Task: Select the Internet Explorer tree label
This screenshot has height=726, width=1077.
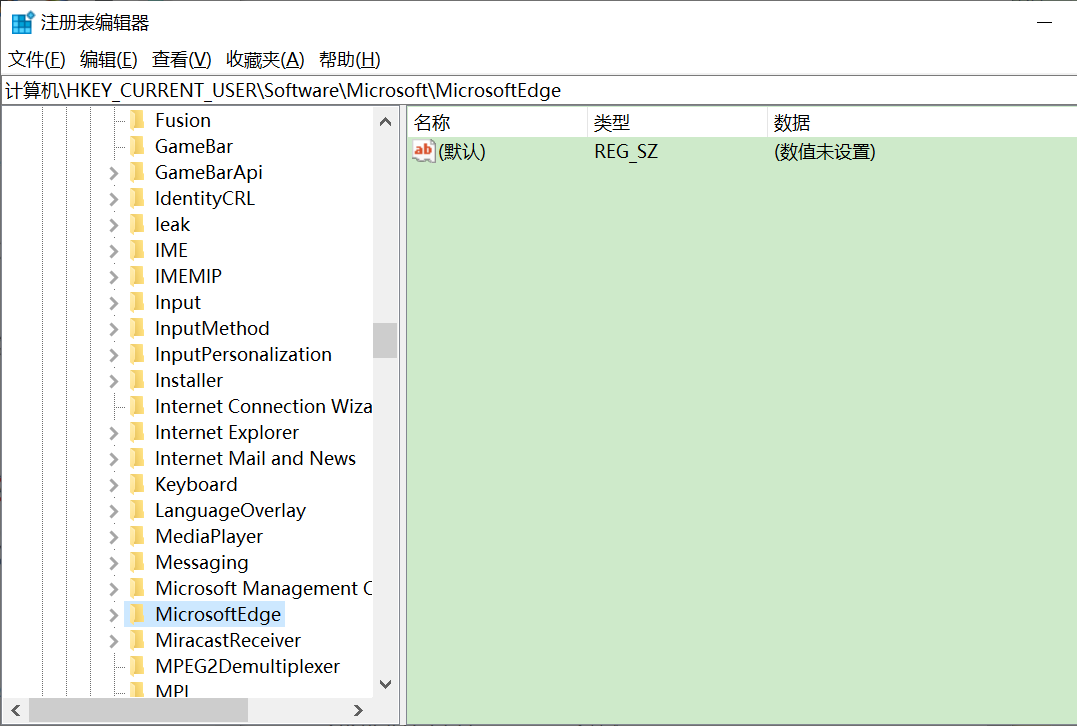Action: coord(227,433)
